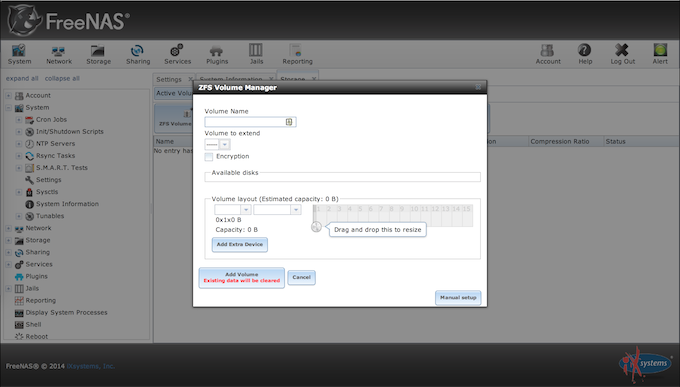Open the Network toolbar icon
This screenshot has height=387, width=680.
tap(59, 54)
